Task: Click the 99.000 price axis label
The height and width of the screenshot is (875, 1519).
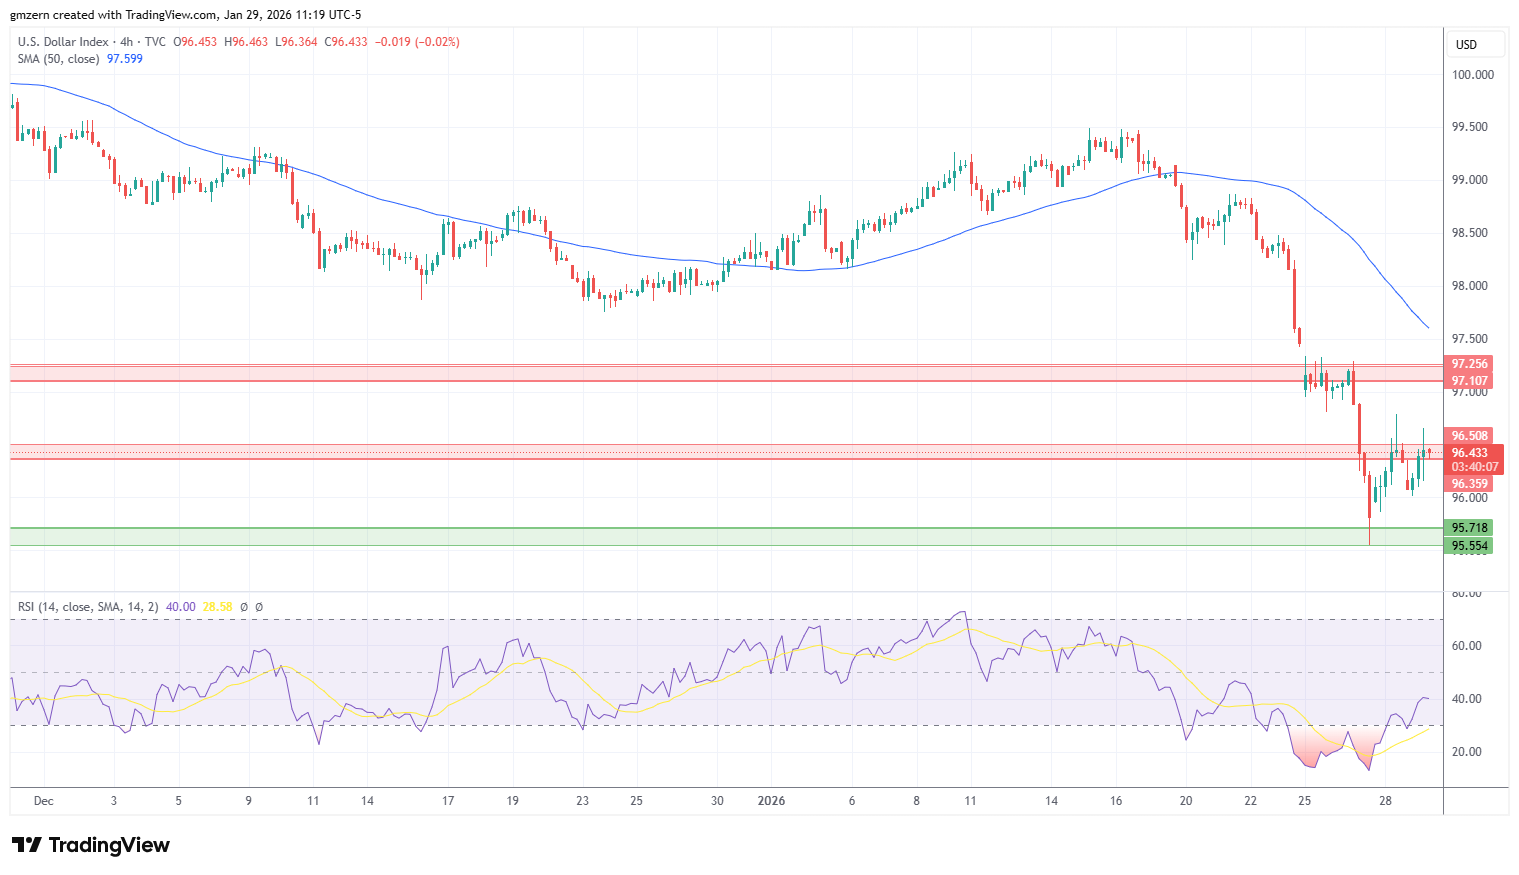Action: [1470, 180]
